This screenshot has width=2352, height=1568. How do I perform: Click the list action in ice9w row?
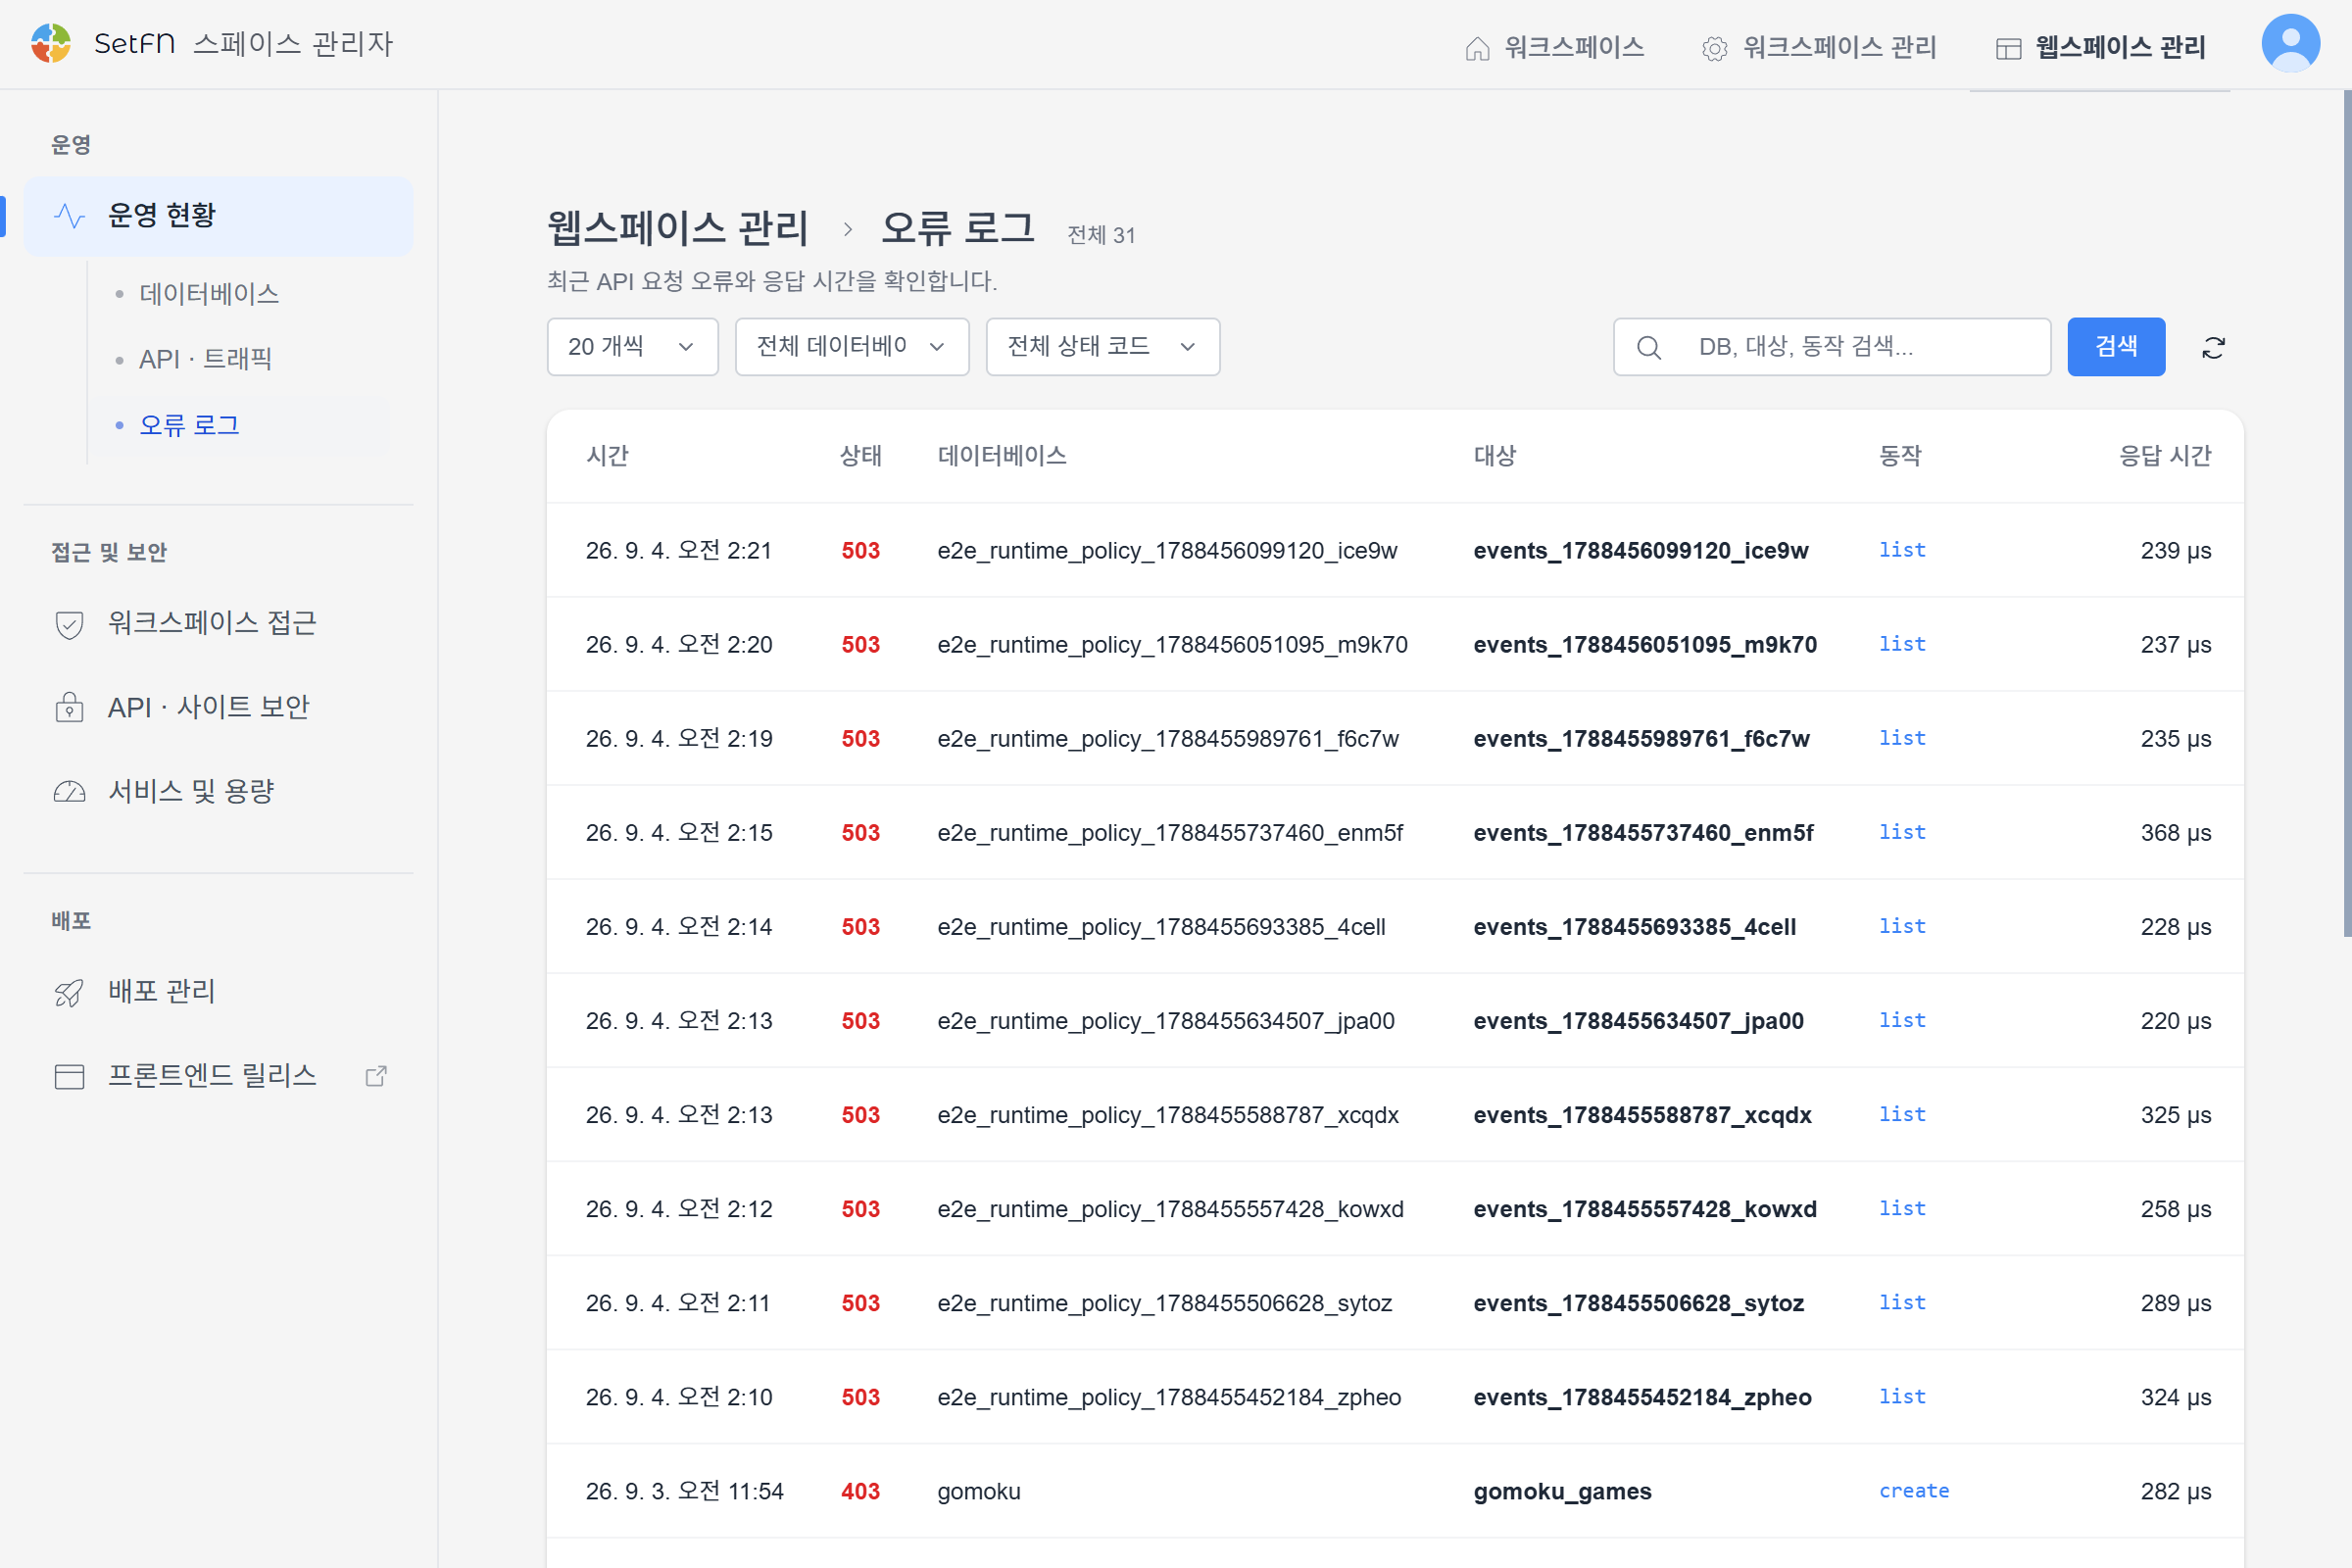pos(1902,550)
